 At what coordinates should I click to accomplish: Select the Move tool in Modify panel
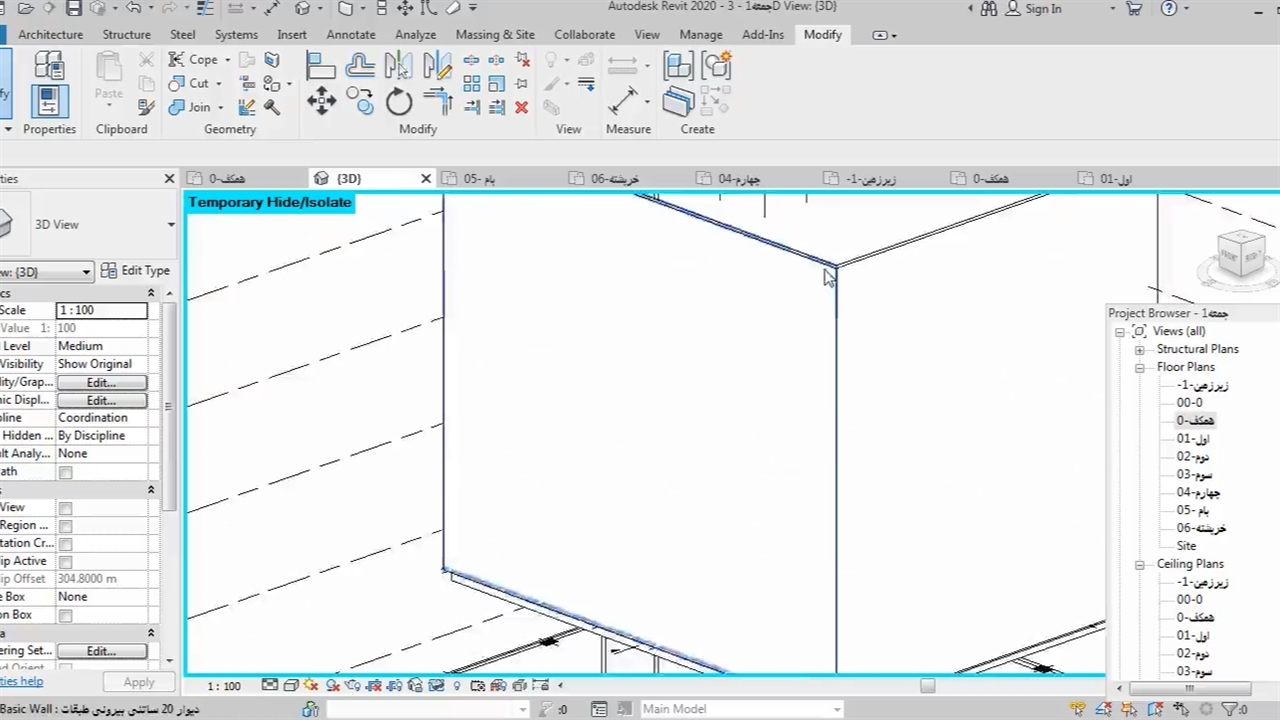pos(321,101)
